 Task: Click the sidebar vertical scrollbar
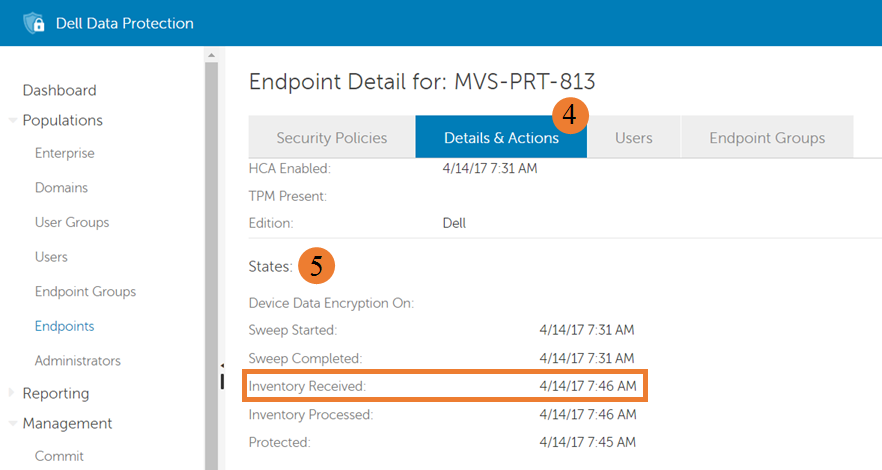point(211,250)
